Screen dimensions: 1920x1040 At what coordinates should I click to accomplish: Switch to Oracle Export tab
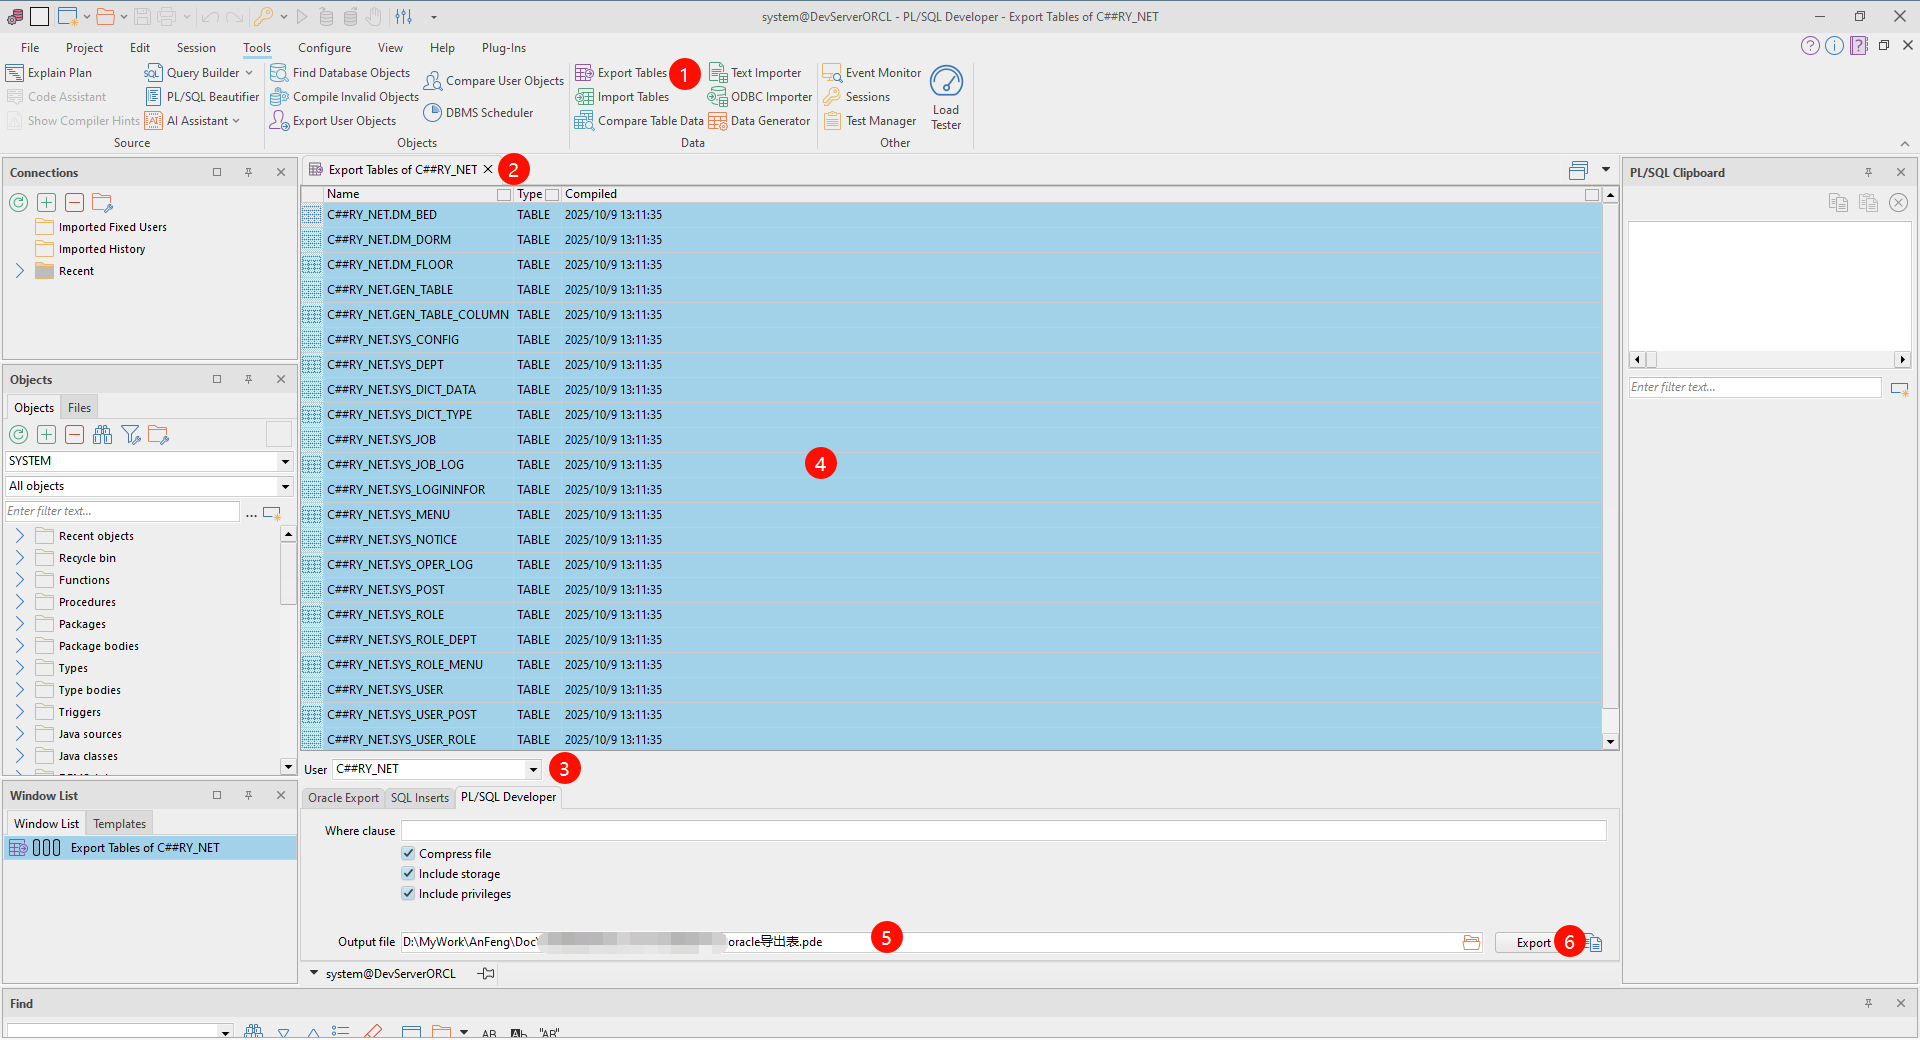coord(343,798)
